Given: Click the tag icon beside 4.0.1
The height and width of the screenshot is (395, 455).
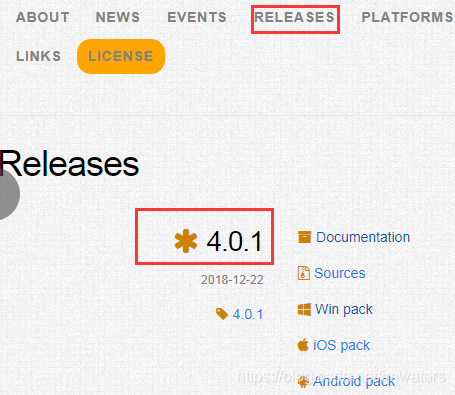Looking at the screenshot, I should 222,314.
